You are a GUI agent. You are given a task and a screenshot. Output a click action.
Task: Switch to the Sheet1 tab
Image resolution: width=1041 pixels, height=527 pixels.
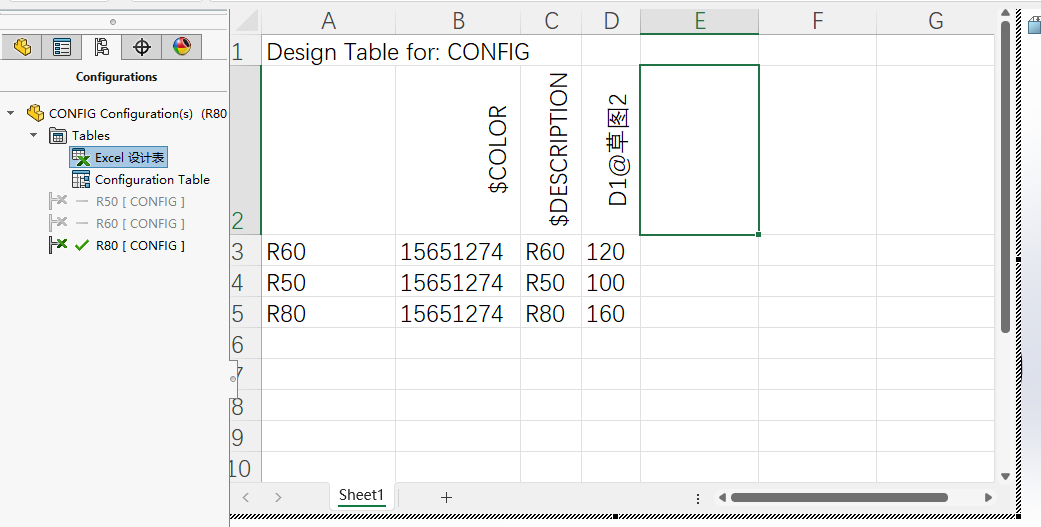tap(361, 495)
